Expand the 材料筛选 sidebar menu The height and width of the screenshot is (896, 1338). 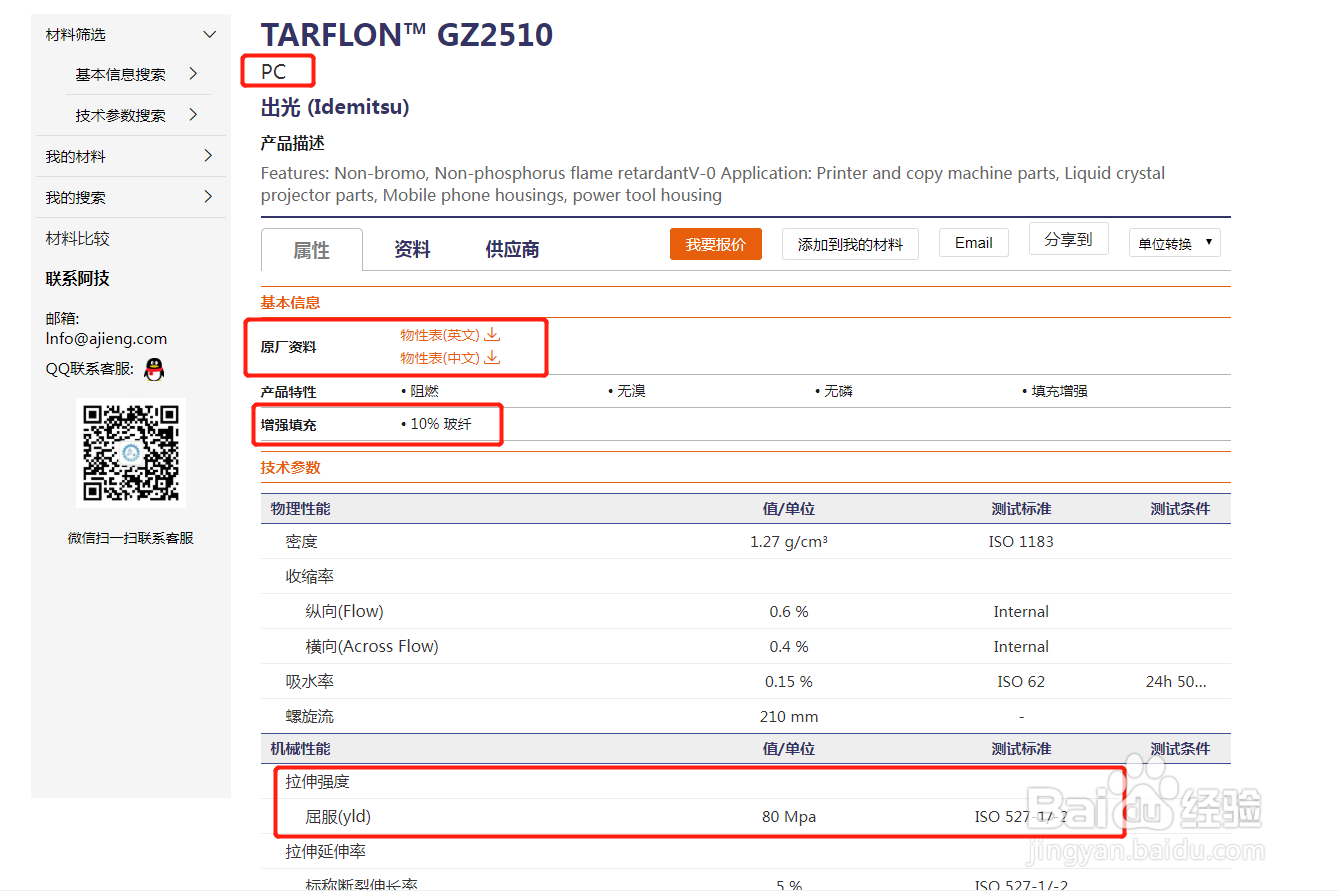tap(131, 35)
